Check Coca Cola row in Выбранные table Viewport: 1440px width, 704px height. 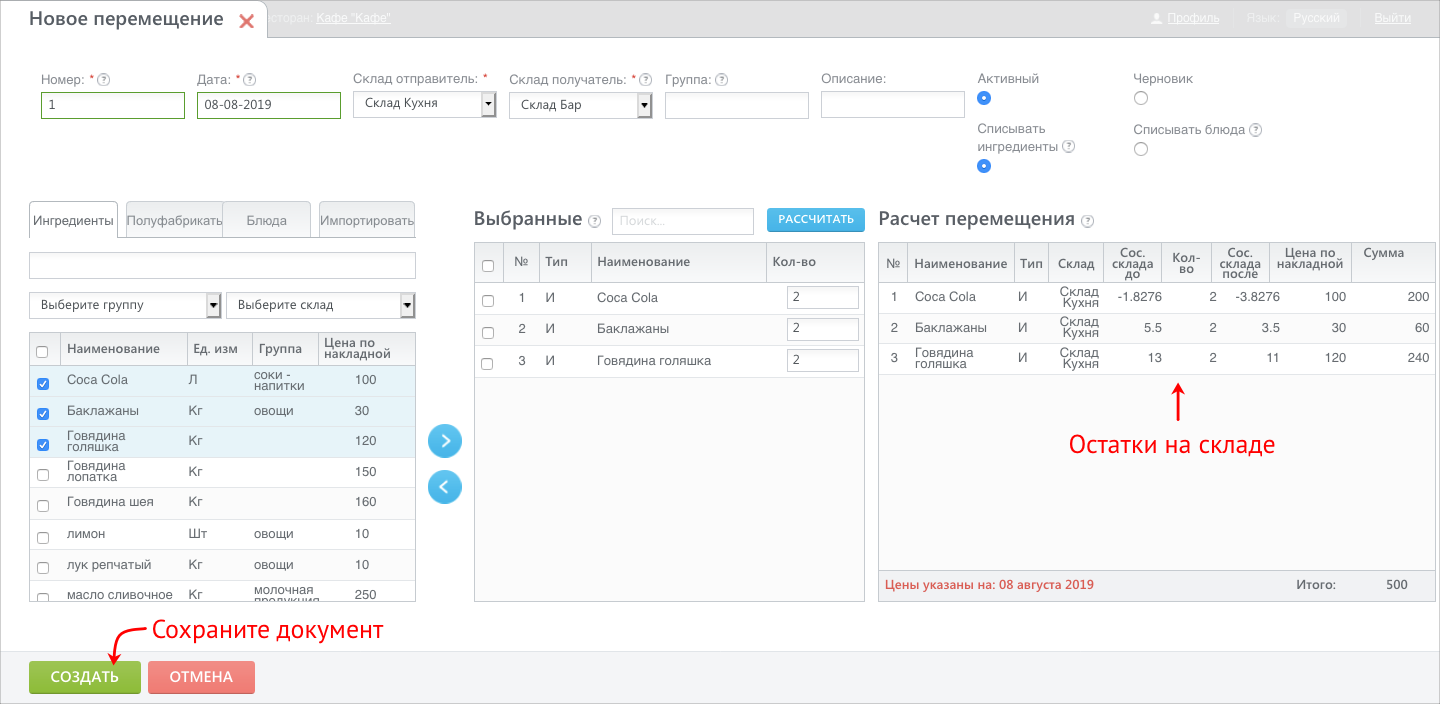[x=488, y=301]
